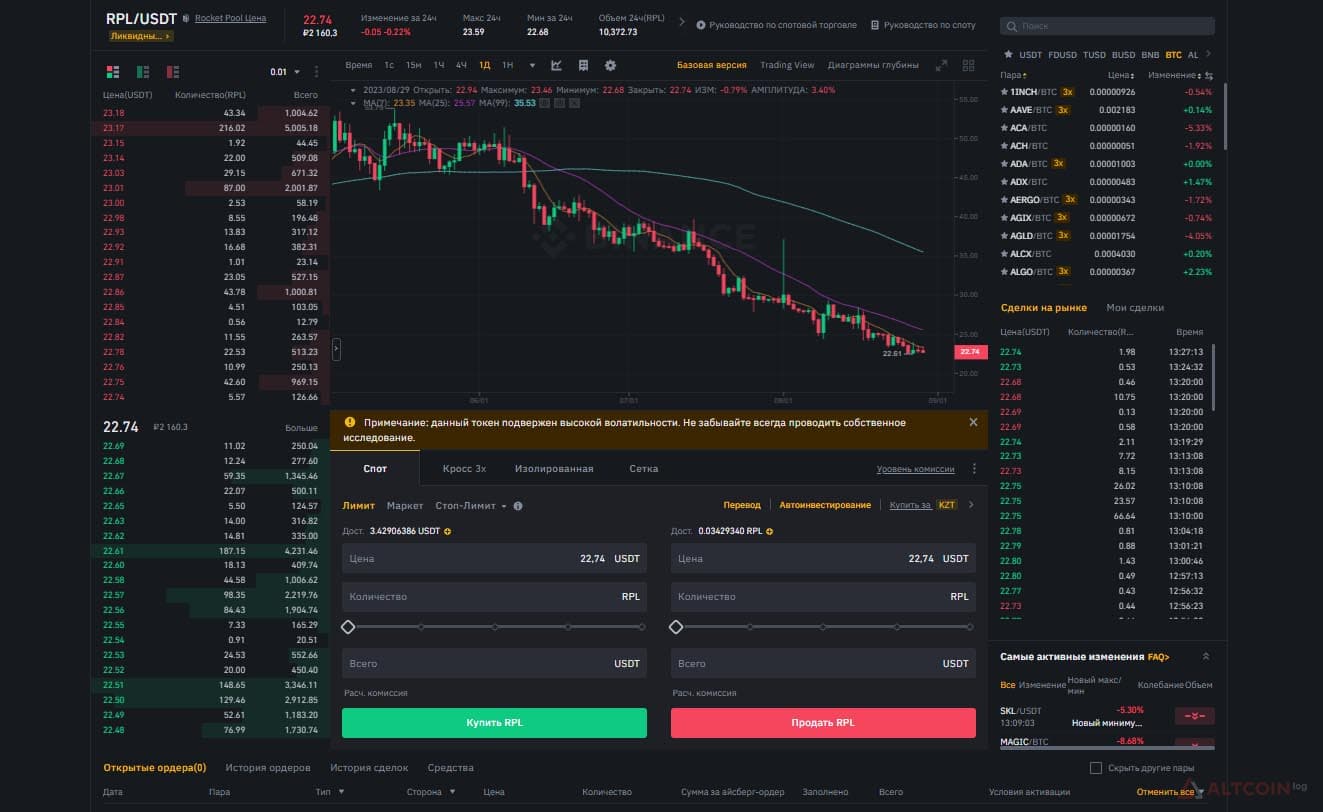
Task: Open order book precision 0.01 dropdown
Action: (x=285, y=72)
